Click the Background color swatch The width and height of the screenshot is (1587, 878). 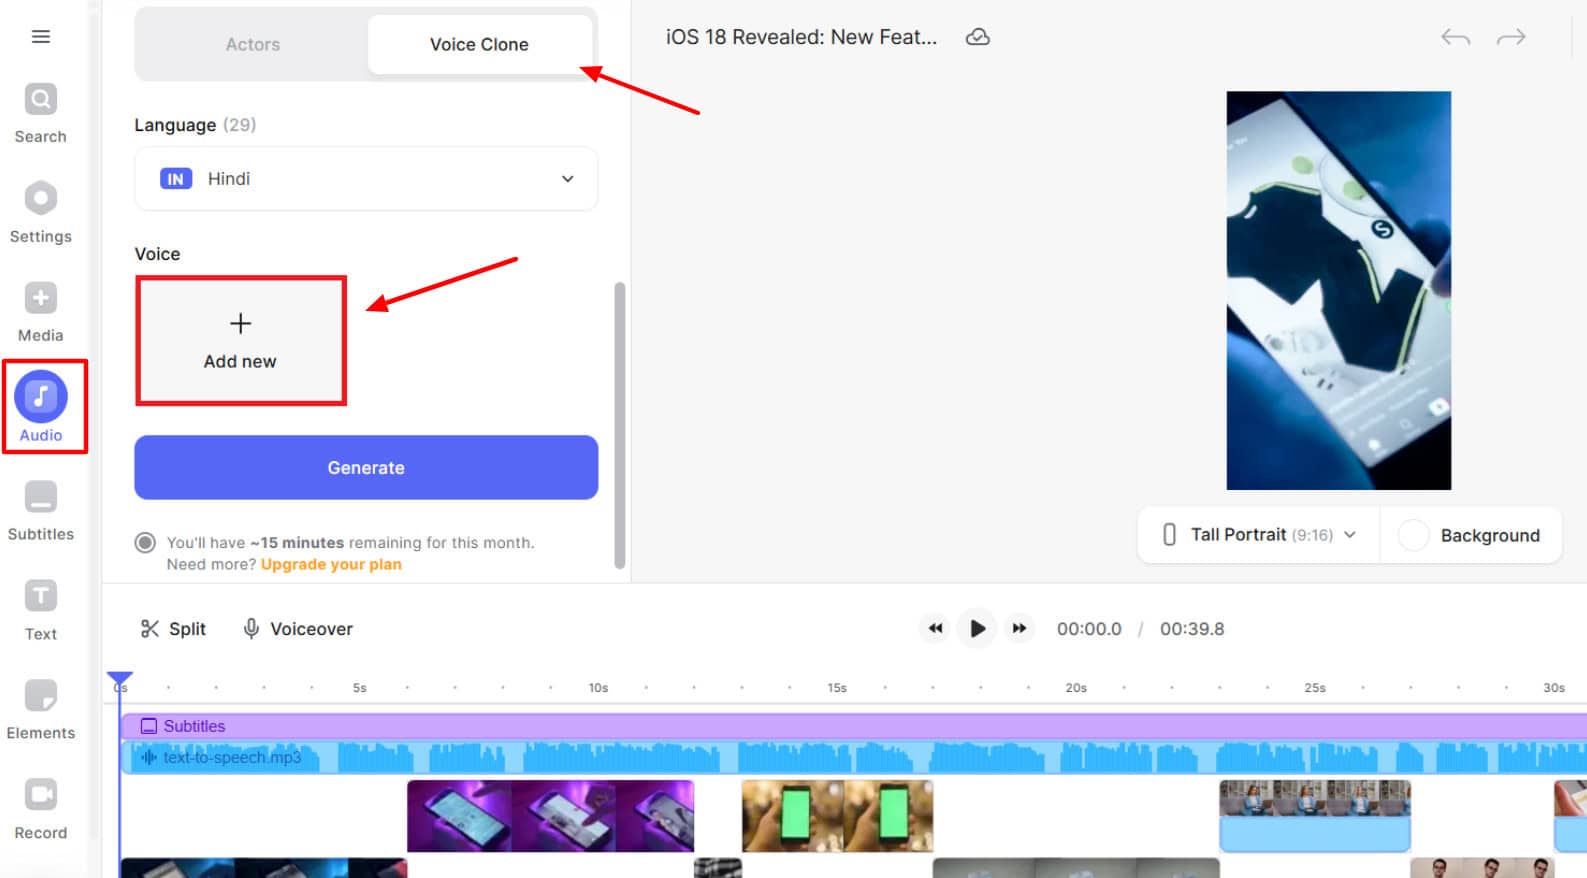coord(1413,535)
